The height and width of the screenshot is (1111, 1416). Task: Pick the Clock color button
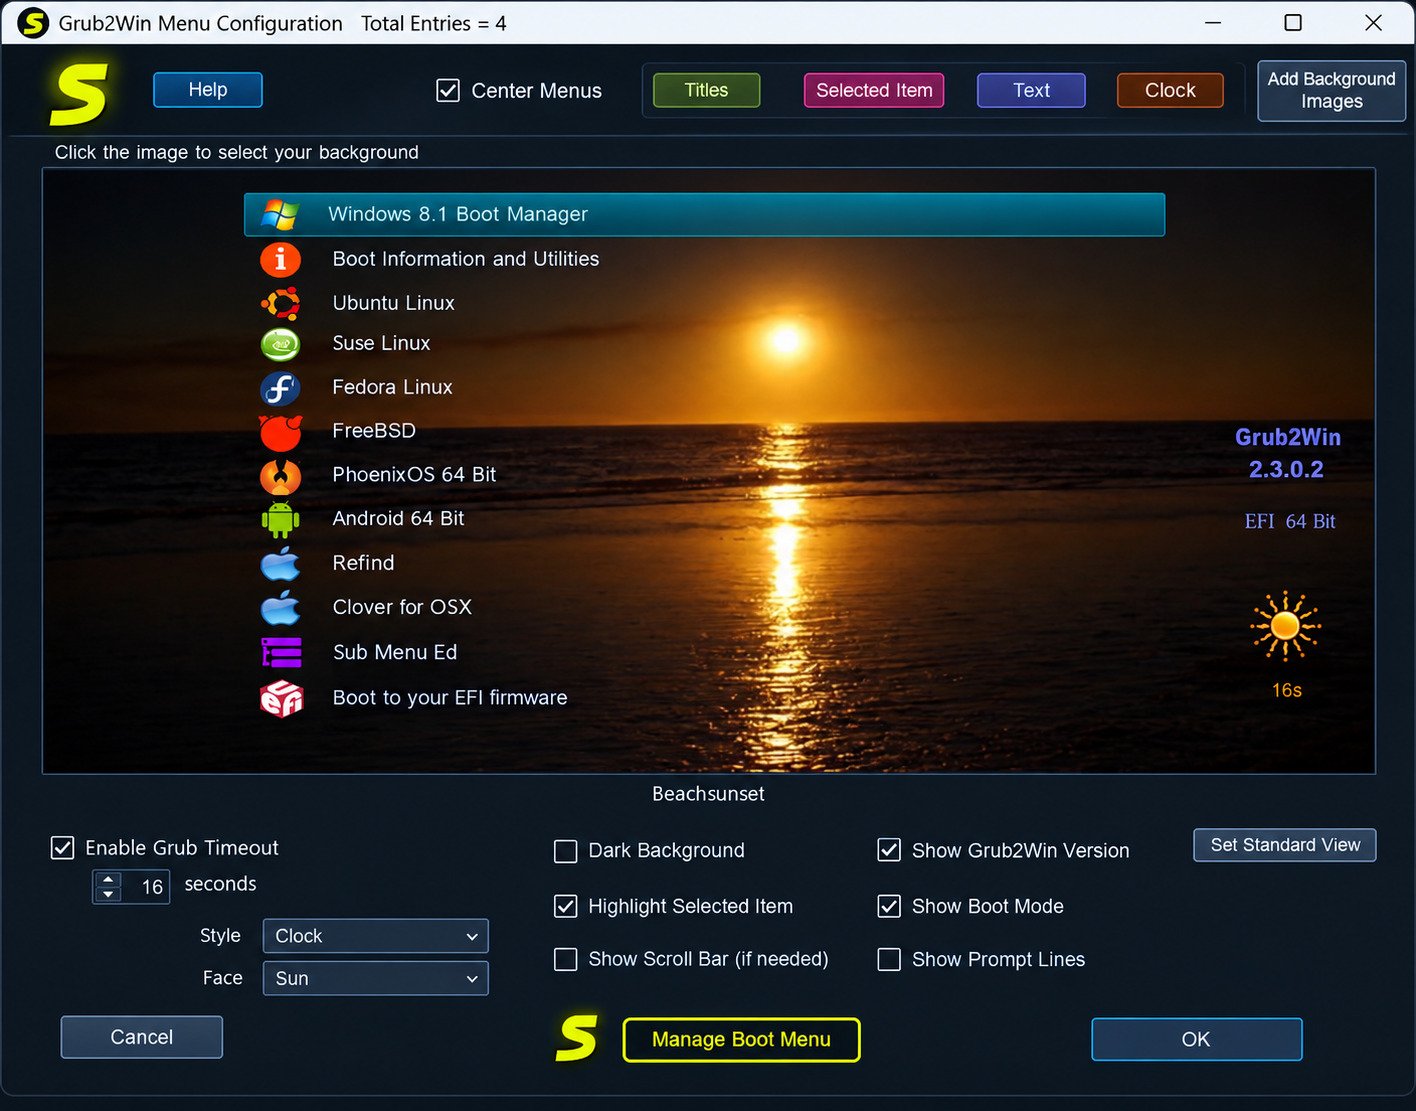[1170, 90]
